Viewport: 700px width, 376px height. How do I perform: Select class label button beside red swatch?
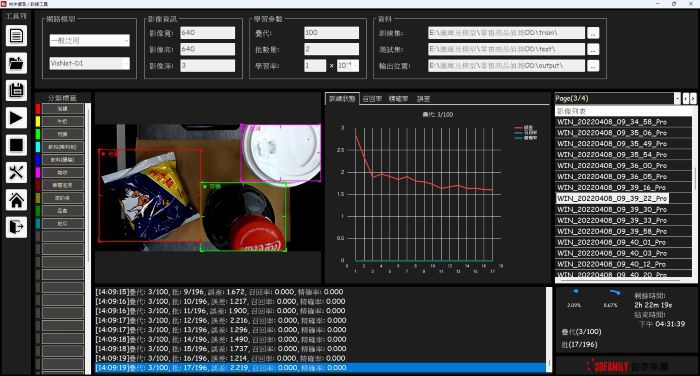click(62, 109)
